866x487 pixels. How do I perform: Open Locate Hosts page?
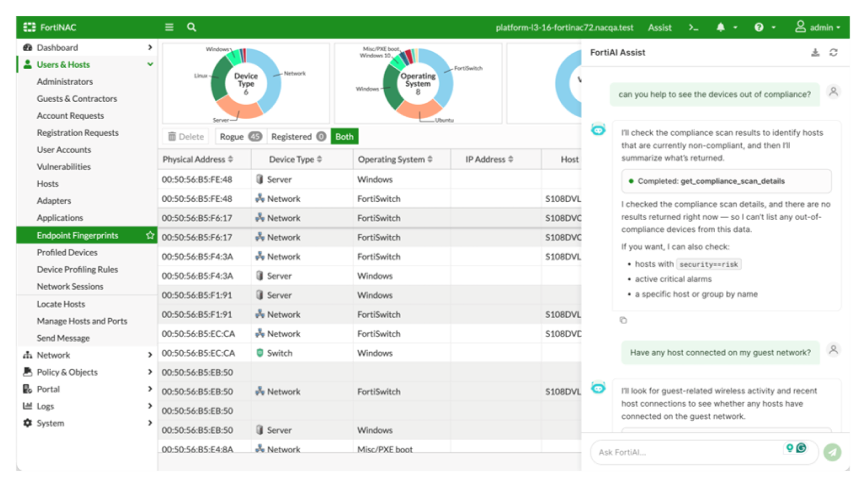[61, 304]
